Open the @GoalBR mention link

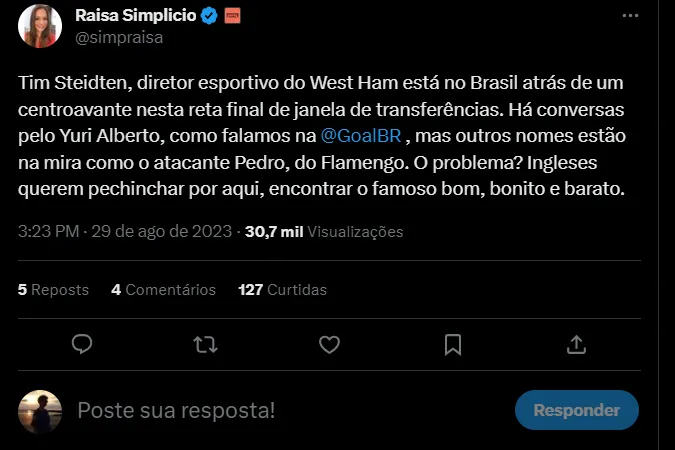(359, 134)
